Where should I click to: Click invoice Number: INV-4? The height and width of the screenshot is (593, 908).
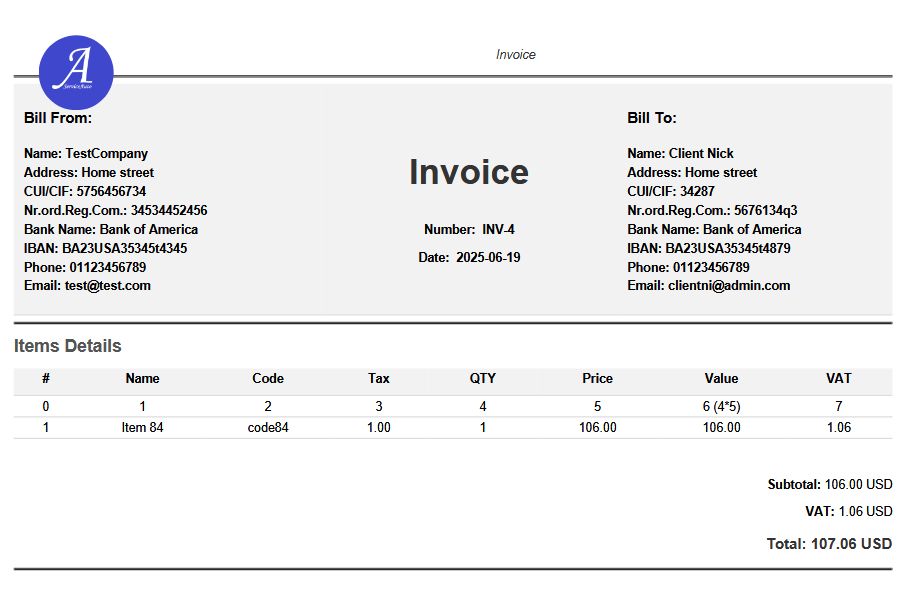coord(469,229)
